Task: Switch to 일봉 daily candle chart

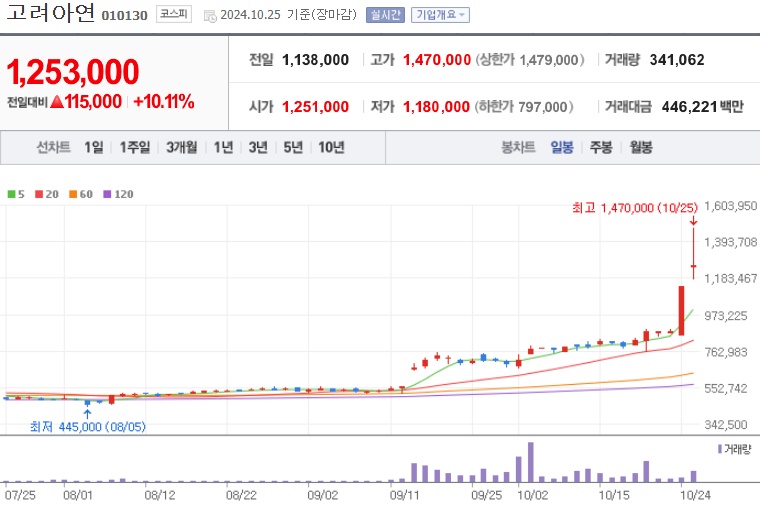Action: coord(562,147)
